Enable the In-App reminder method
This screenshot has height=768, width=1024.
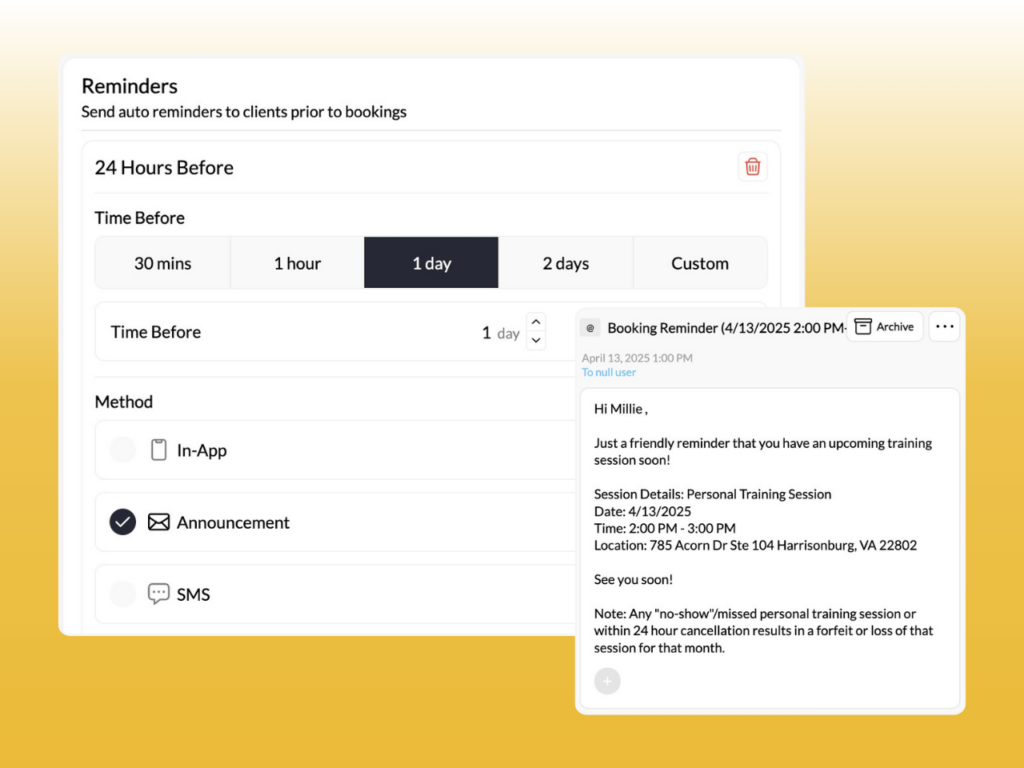(122, 450)
